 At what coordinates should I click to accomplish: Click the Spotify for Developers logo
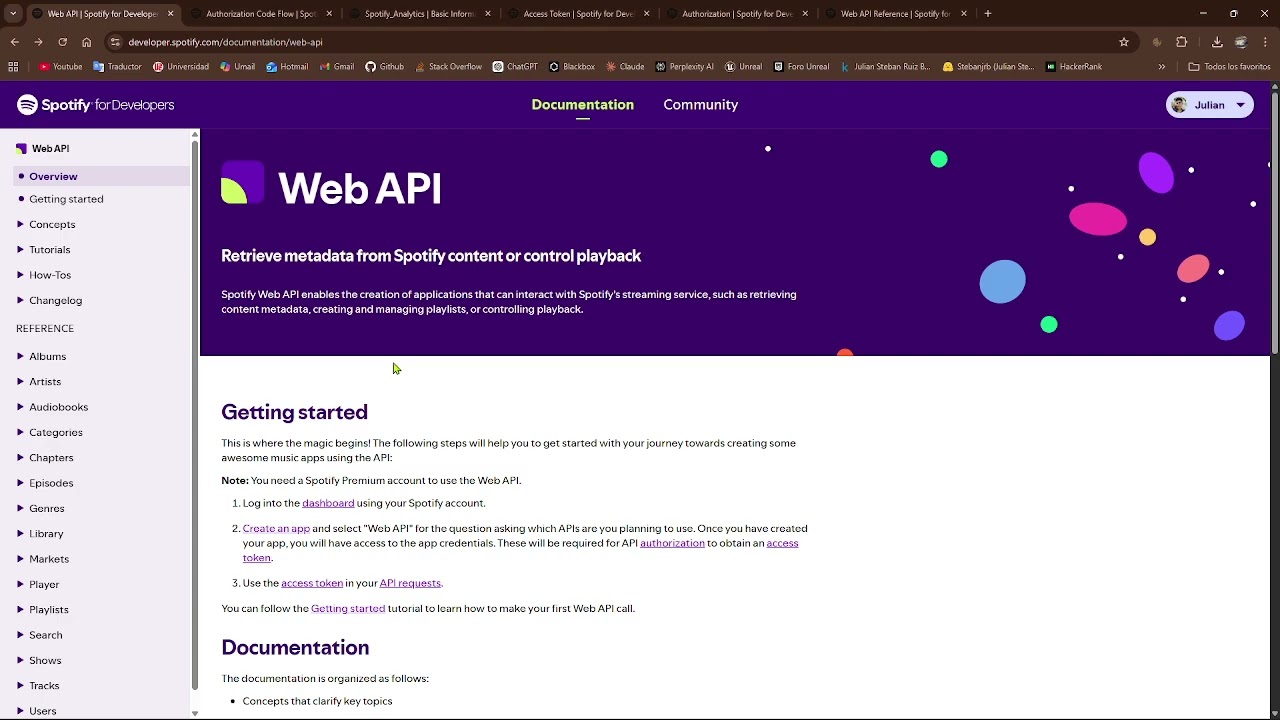(x=95, y=105)
